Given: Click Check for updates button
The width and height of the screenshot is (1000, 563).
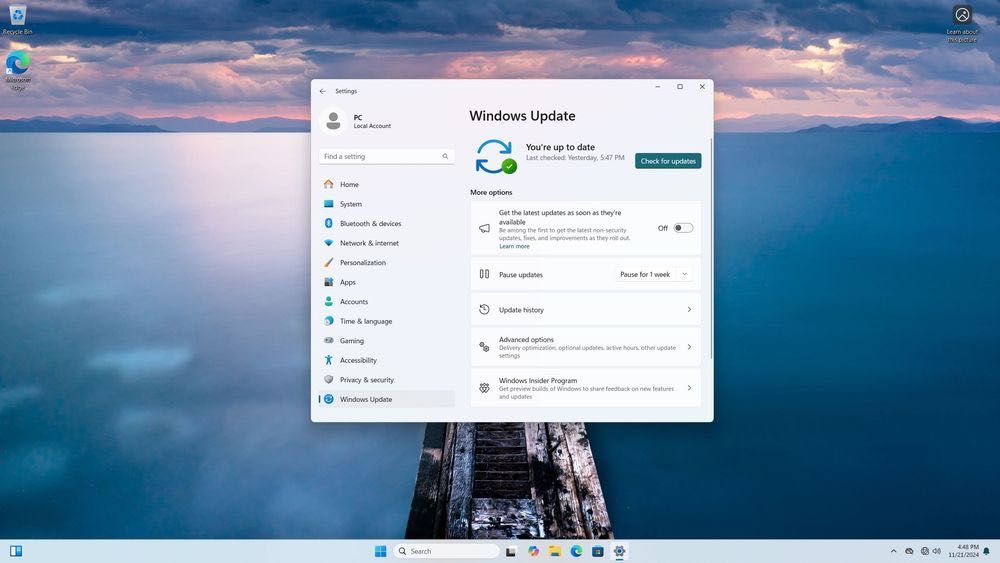Looking at the screenshot, I should [668, 161].
